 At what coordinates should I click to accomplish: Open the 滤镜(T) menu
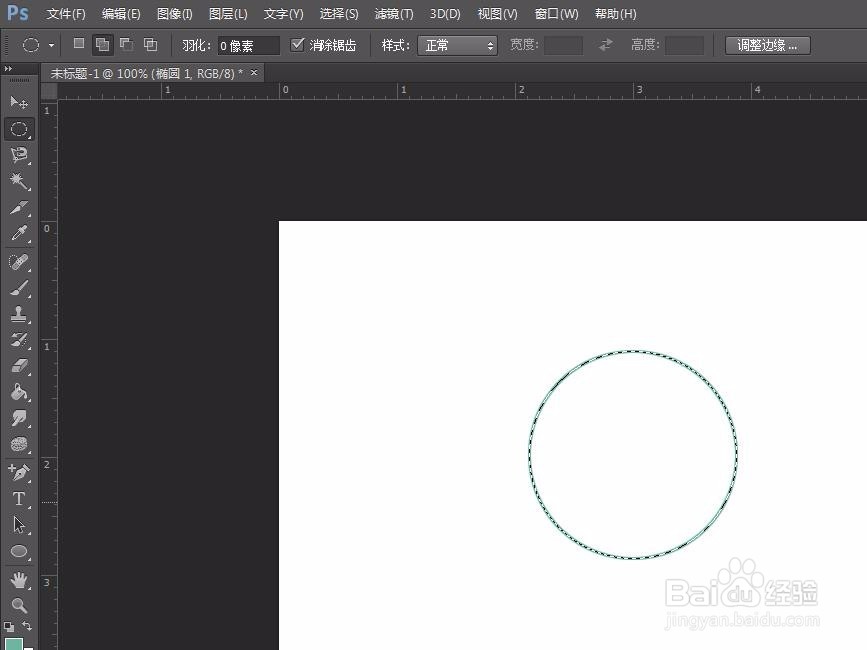(394, 14)
